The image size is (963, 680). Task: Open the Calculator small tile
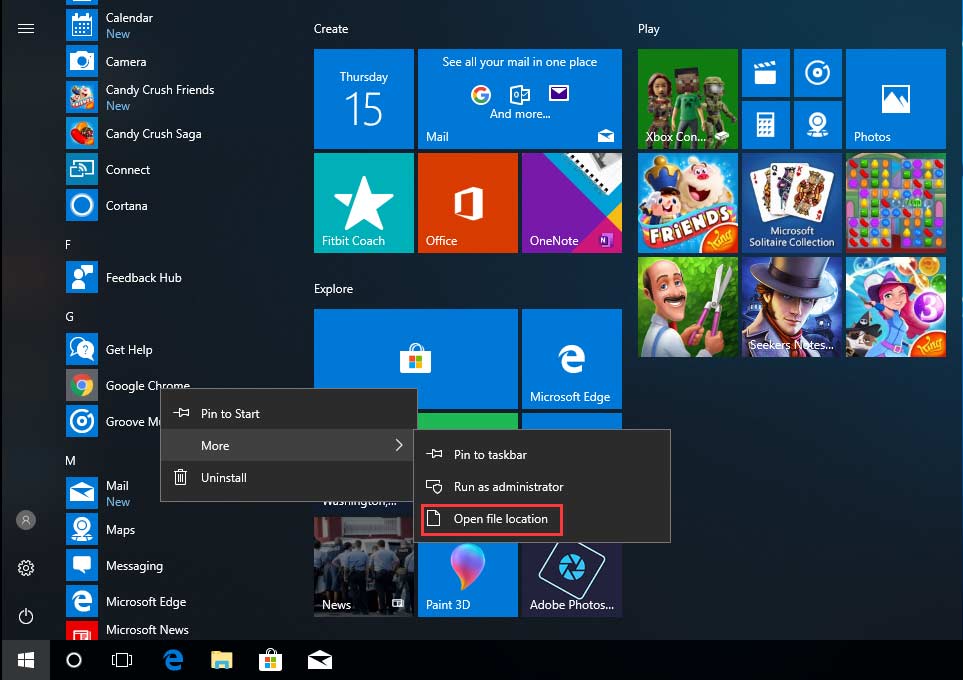click(765, 125)
